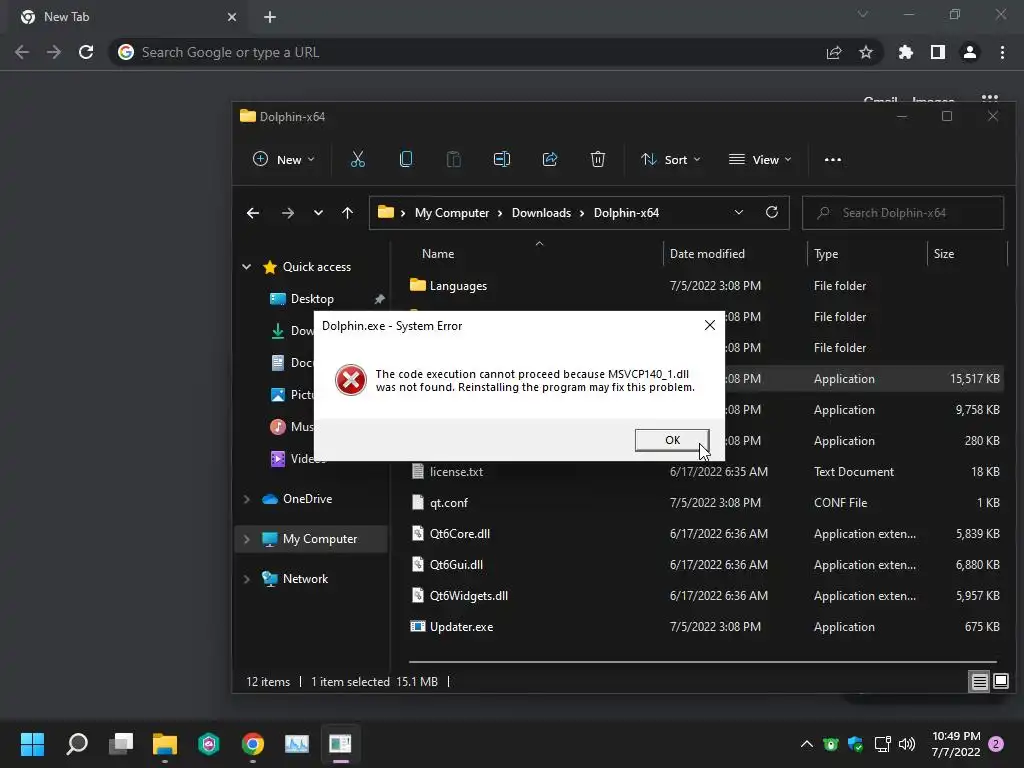The width and height of the screenshot is (1024, 768).
Task: Select Qt6Core.dll file
Action: [x=460, y=534]
